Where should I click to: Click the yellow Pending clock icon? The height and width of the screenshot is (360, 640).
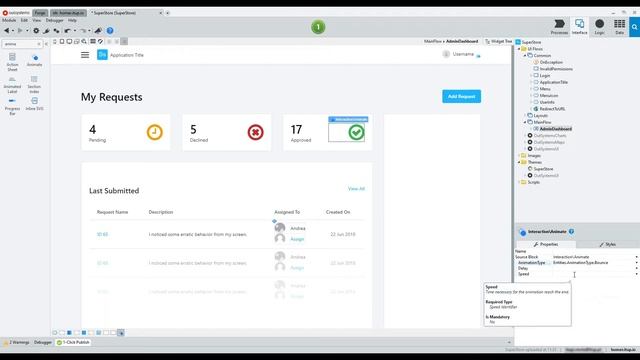pos(155,132)
